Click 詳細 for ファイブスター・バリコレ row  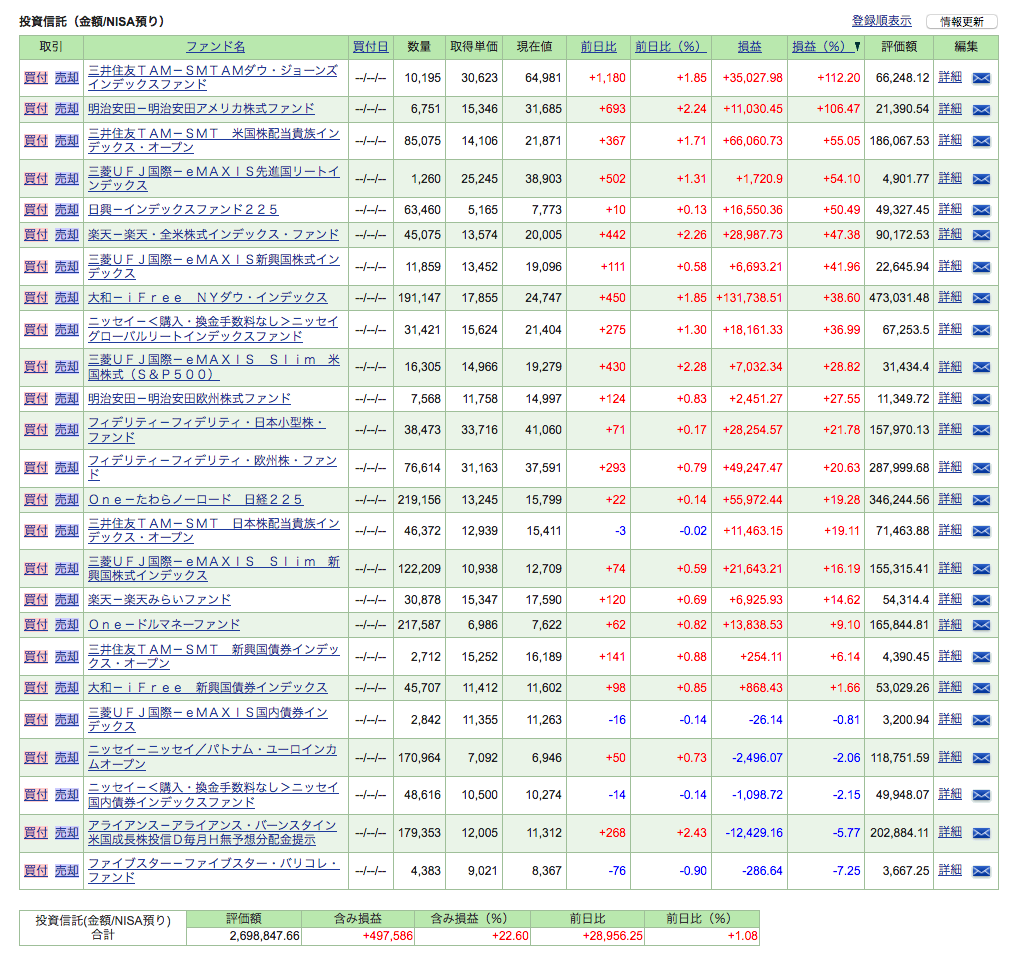pos(950,870)
